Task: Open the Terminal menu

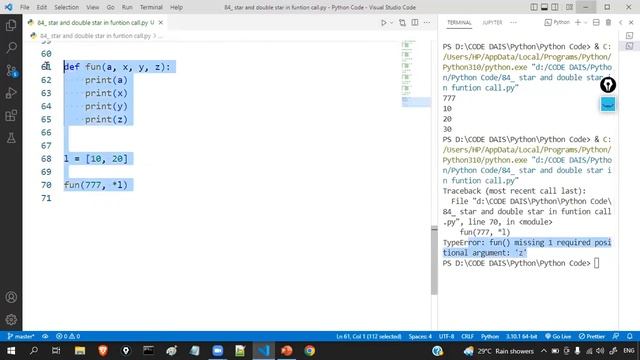Action: click(151, 7)
